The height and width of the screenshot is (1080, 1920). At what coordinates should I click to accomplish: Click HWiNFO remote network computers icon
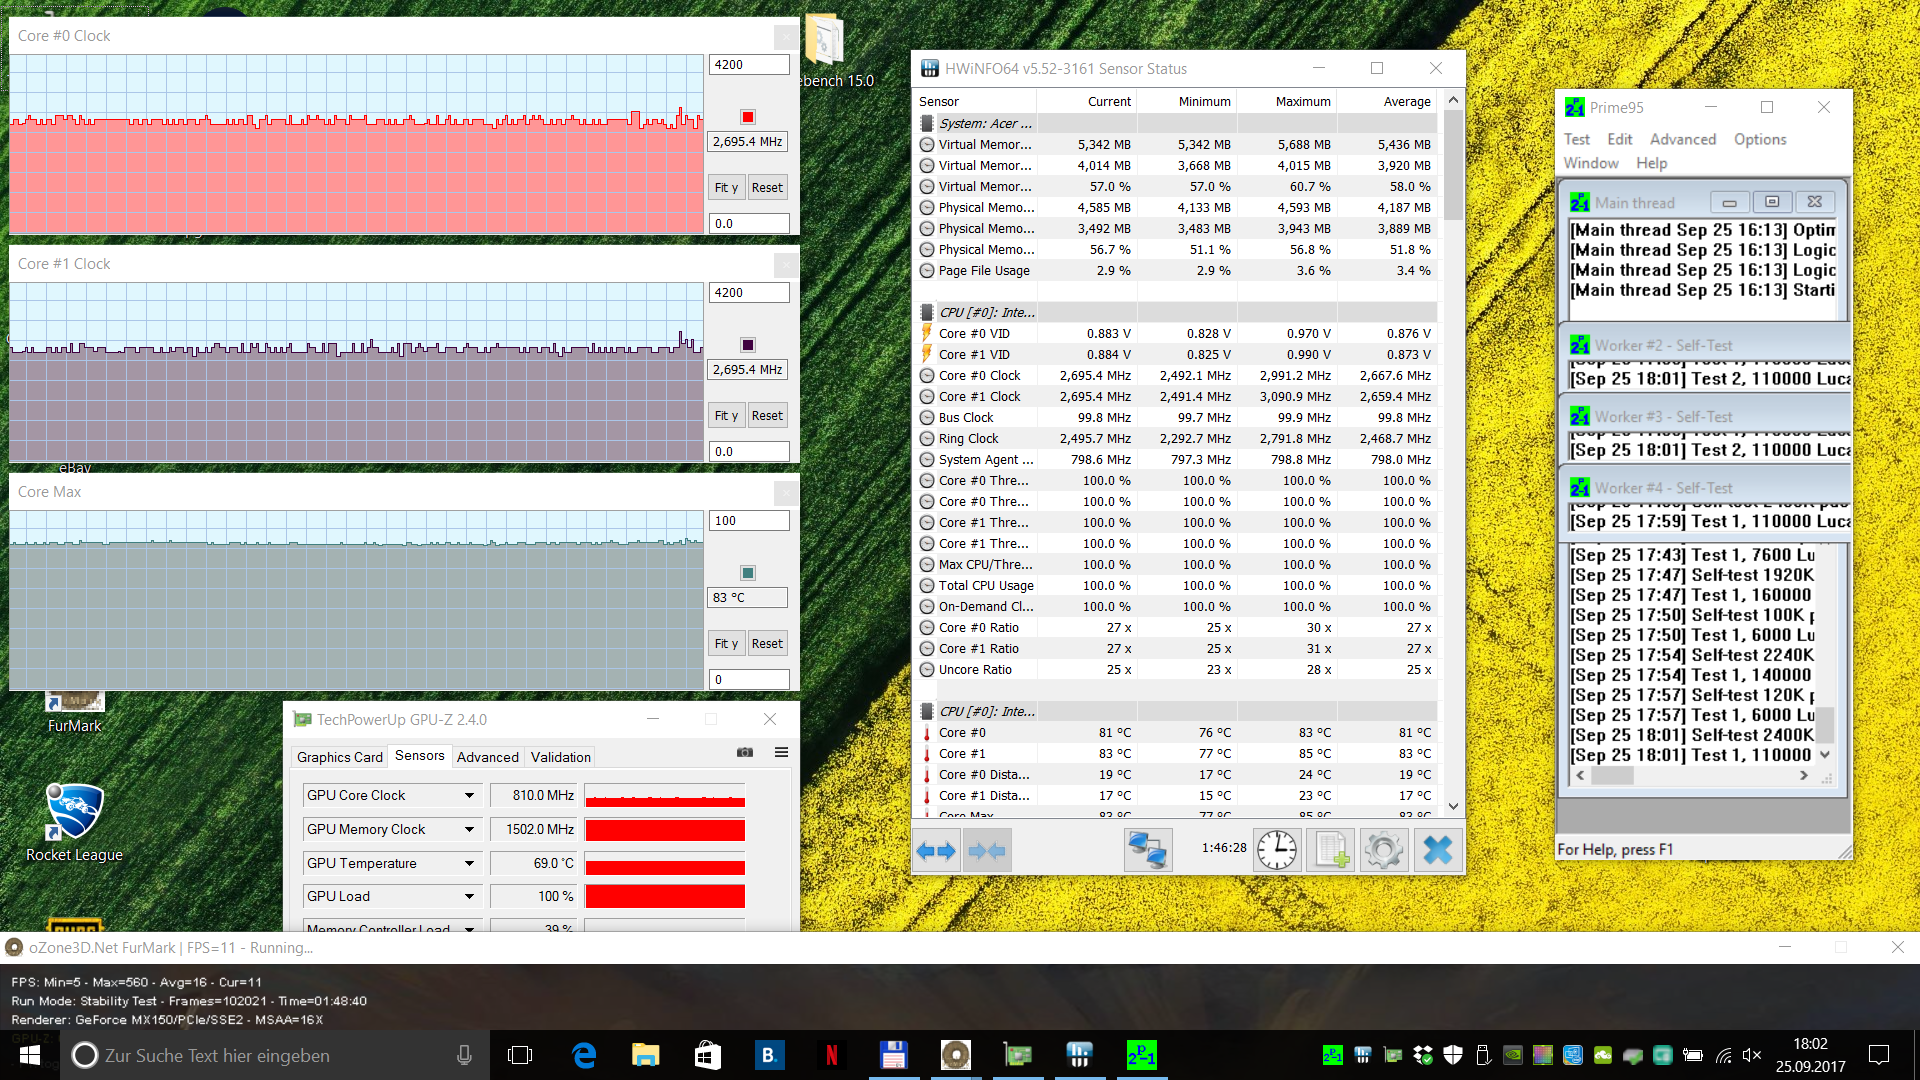click(1147, 851)
